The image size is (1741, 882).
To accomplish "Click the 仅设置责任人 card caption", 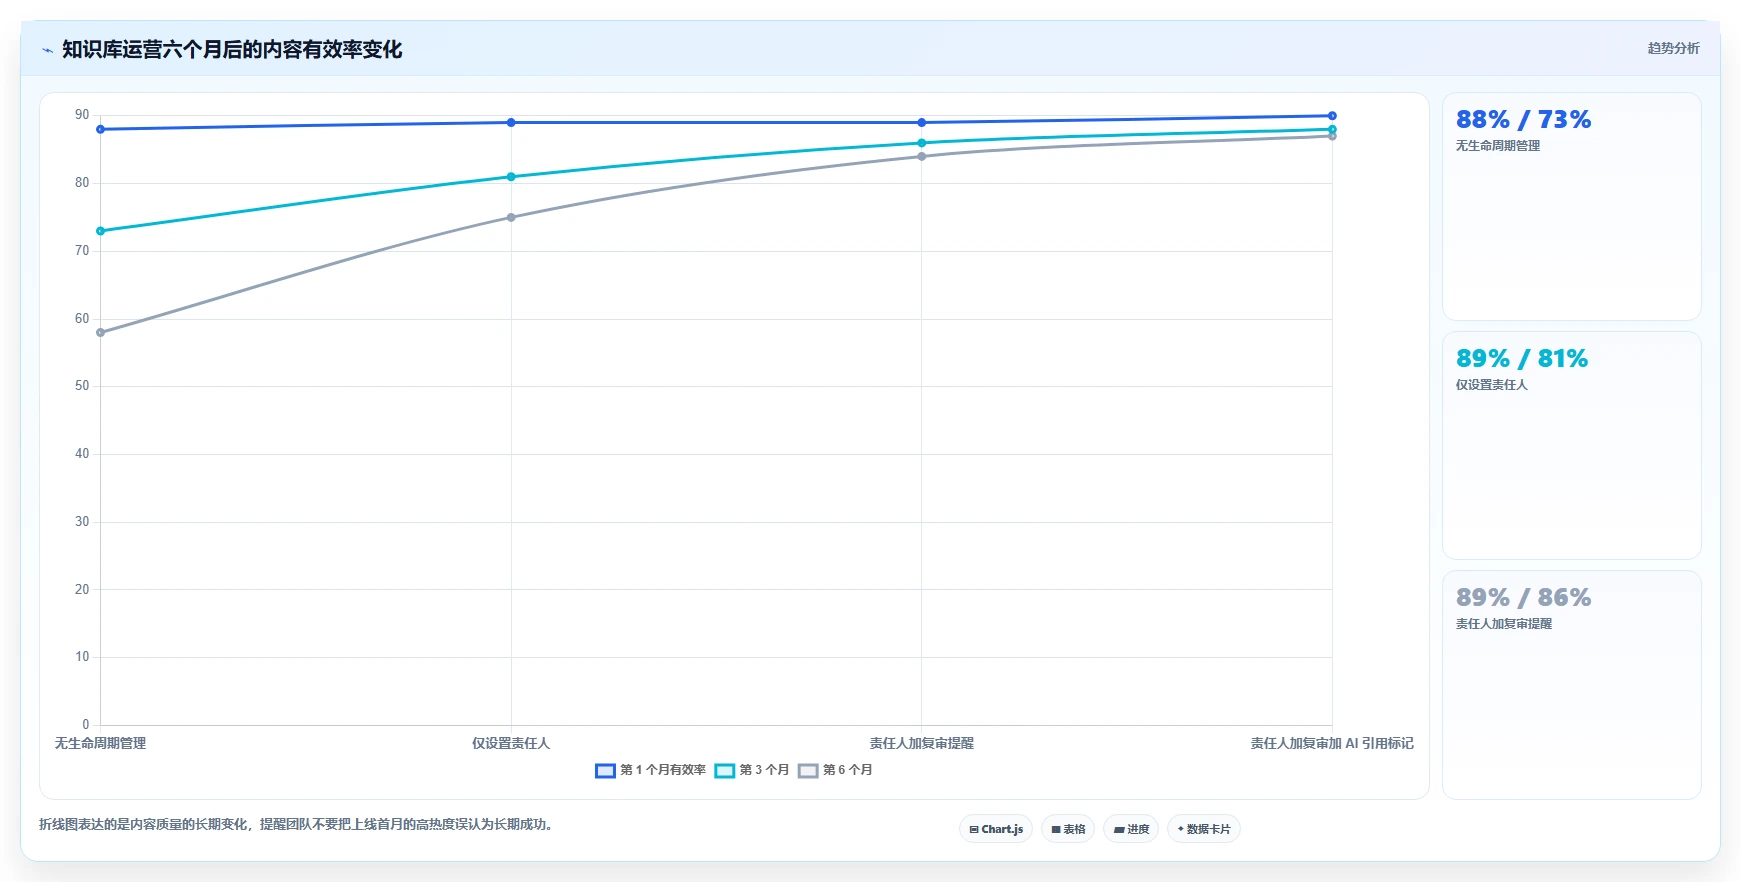I will (x=1492, y=385).
